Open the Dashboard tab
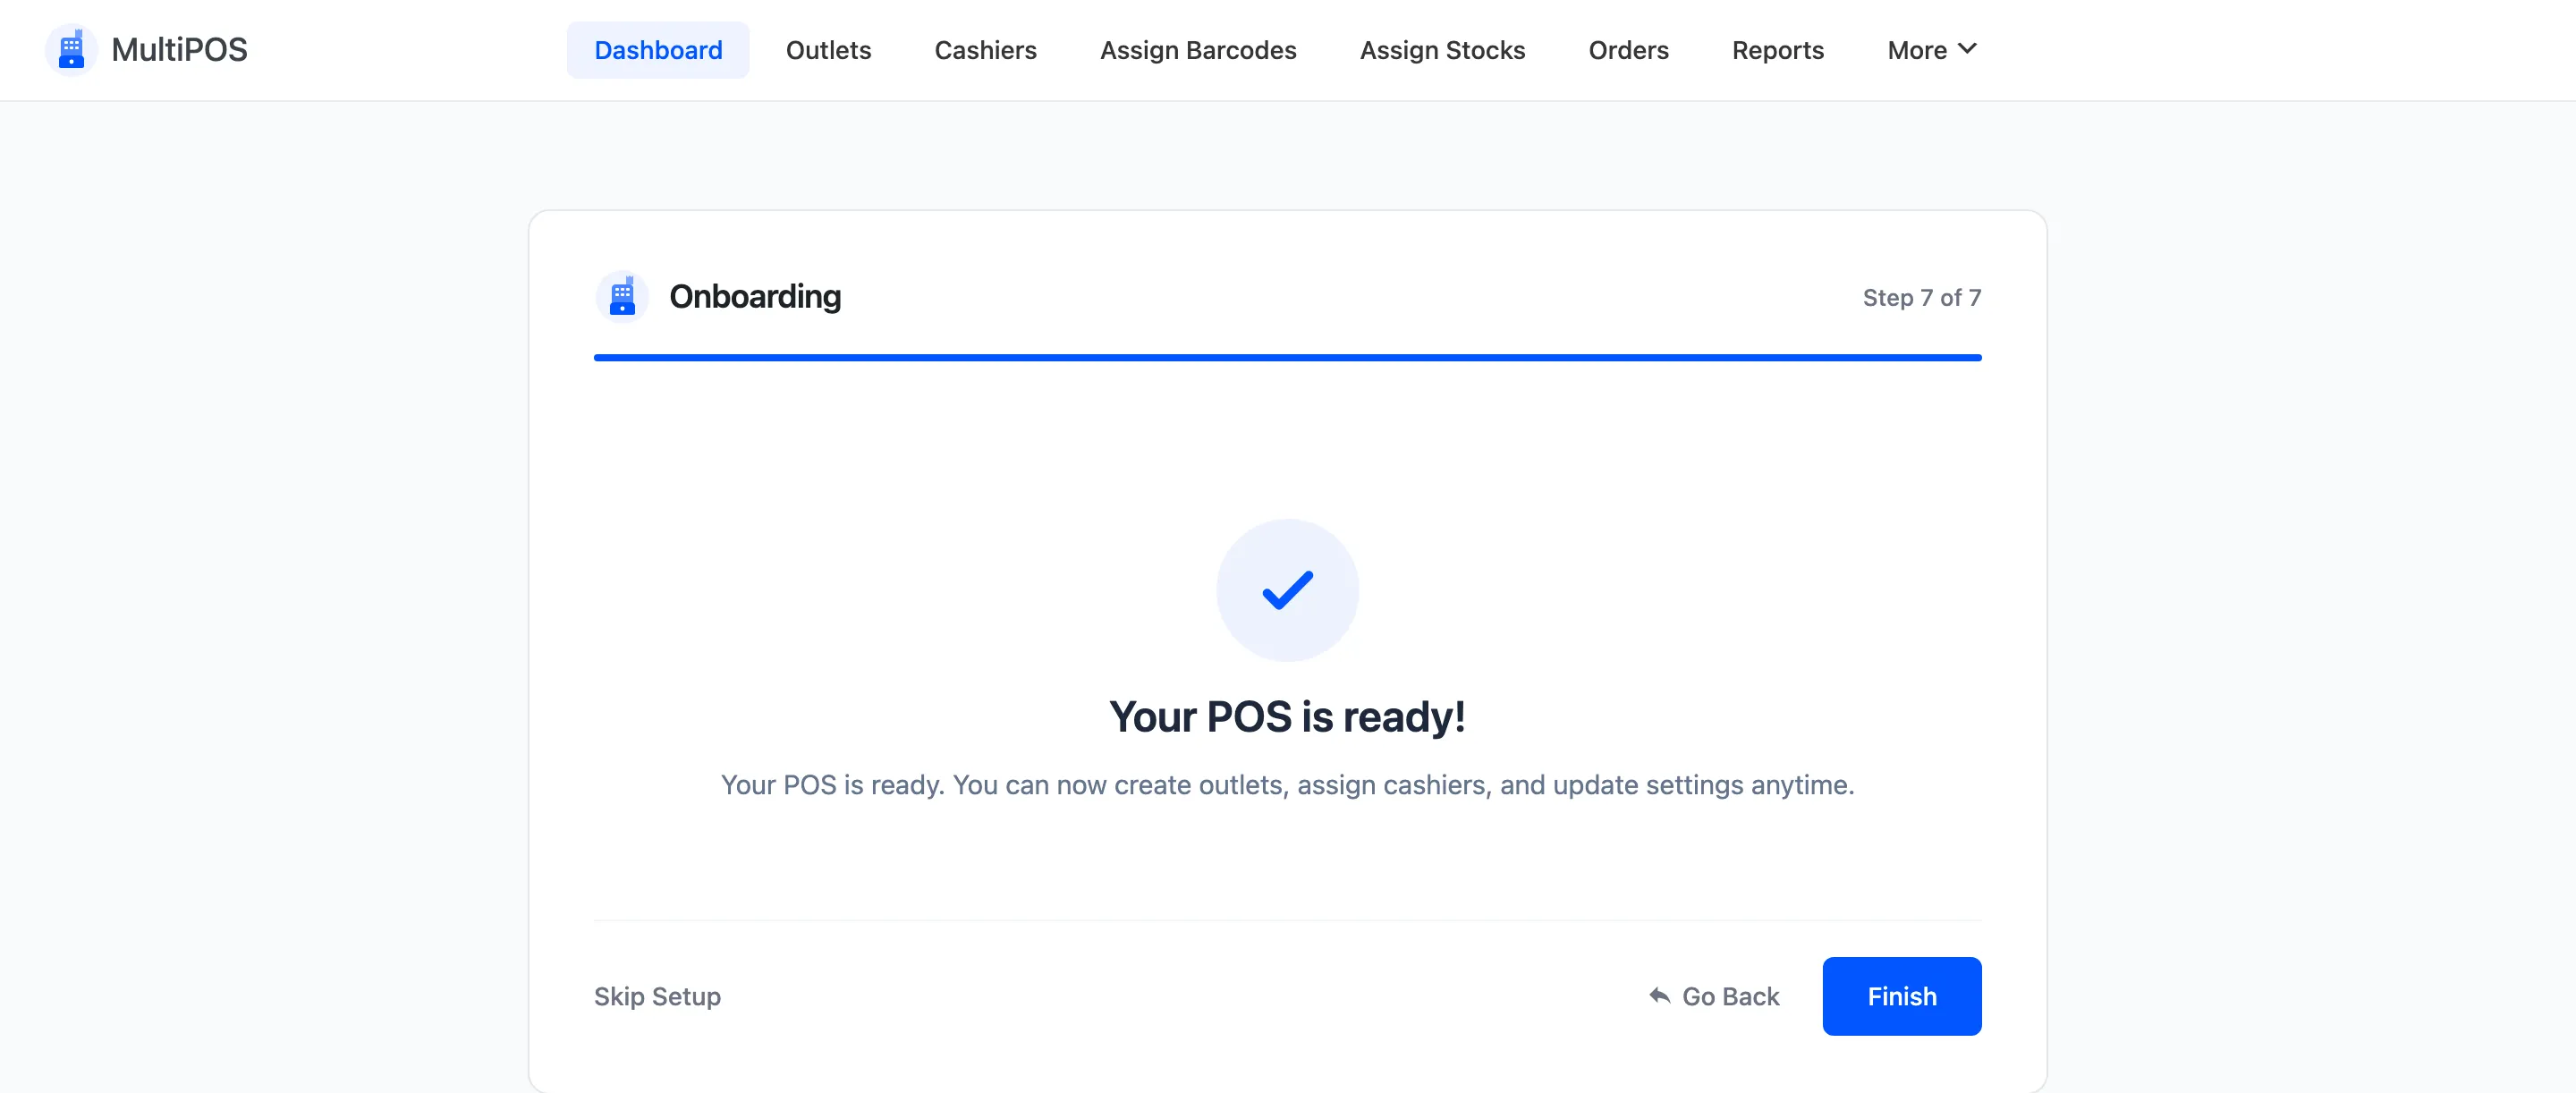Viewport: 2576px width, 1093px height. click(658, 50)
